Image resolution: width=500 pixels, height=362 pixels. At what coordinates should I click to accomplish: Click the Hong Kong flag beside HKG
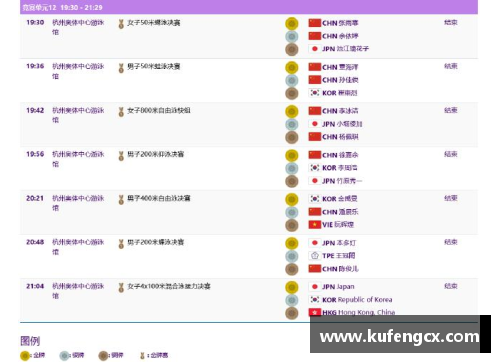point(314,312)
